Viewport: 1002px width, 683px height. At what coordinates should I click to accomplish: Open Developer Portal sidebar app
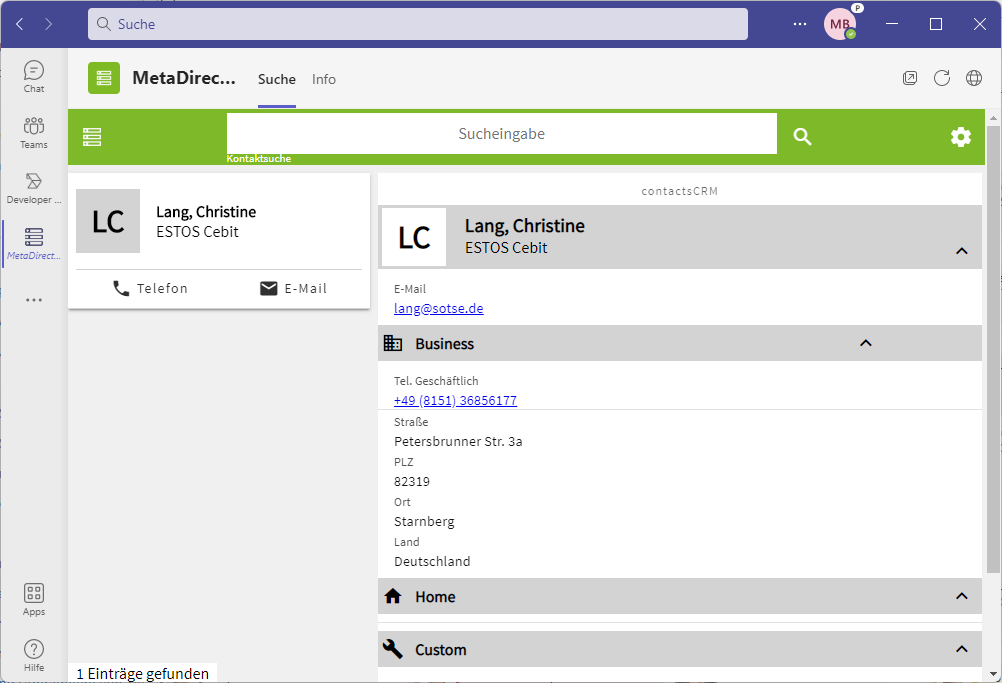(x=34, y=187)
